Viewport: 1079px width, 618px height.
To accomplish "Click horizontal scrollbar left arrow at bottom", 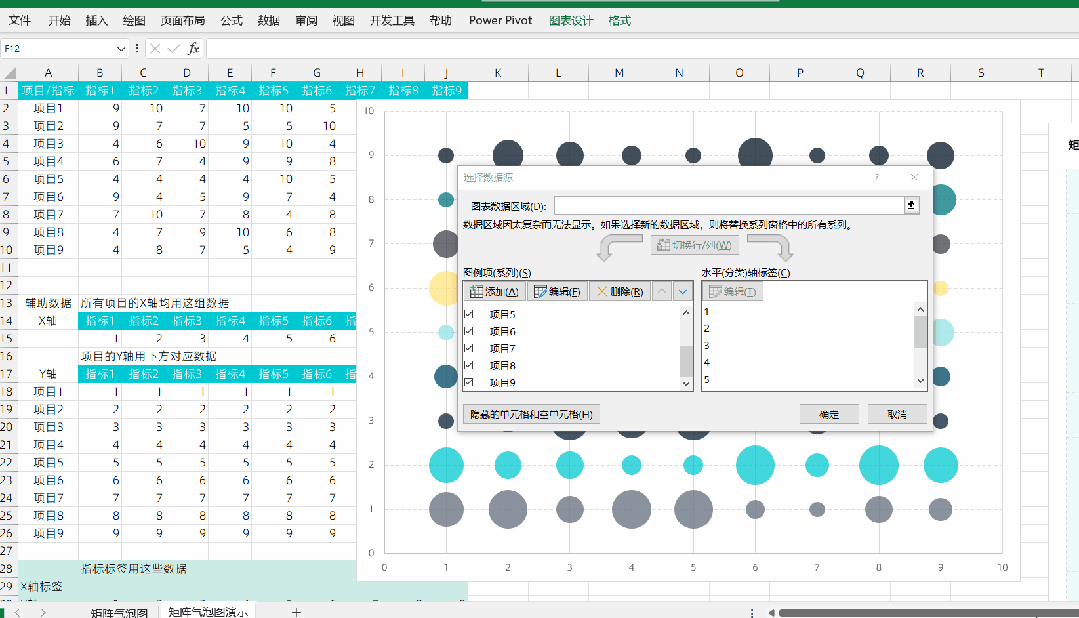I will point(771,612).
